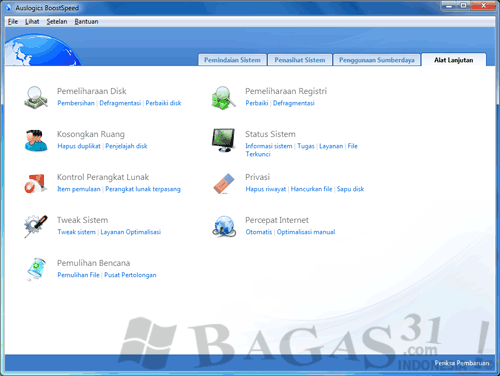500x376 pixels.
Task: Open the Pembersihan disk link
Action: [x=76, y=103]
